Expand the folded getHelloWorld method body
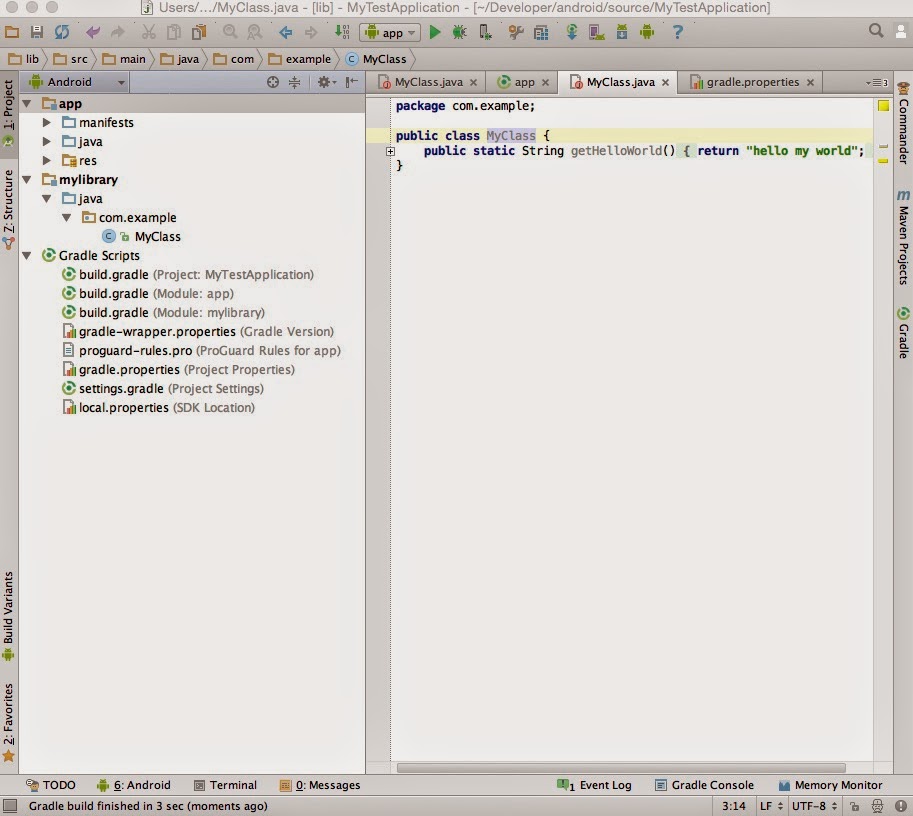Image resolution: width=913 pixels, height=816 pixels. pyautogui.click(x=390, y=151)
